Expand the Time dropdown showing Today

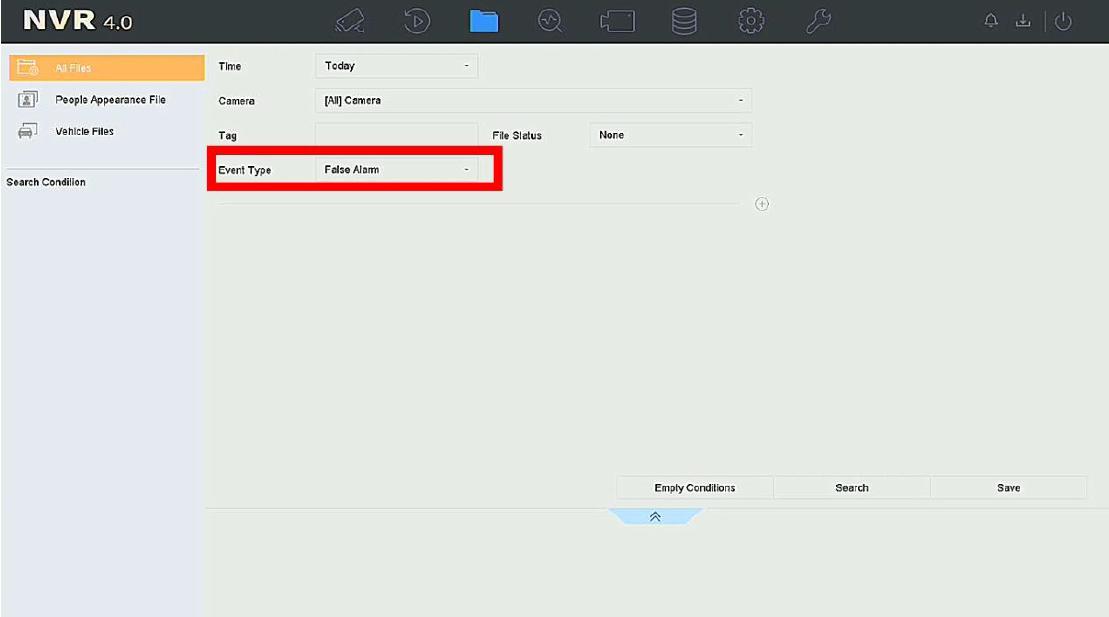(396, 66)
